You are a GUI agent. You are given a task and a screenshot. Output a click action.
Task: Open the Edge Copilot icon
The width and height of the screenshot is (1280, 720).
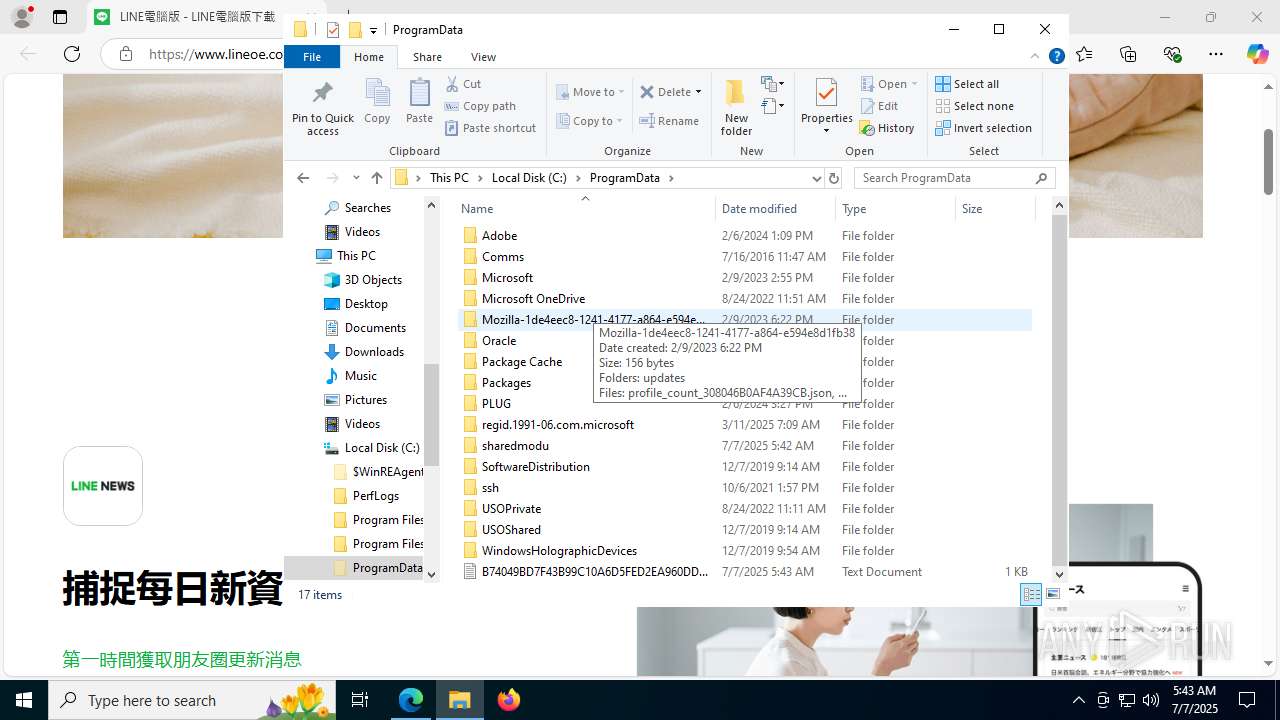(x=1258, y=54)
